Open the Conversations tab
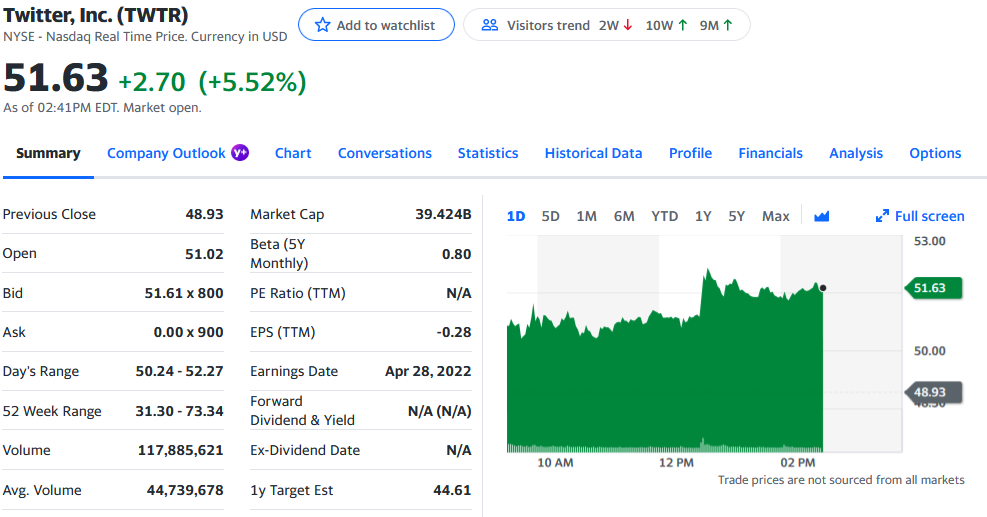987x517 pixels. (x=385, y=153)
